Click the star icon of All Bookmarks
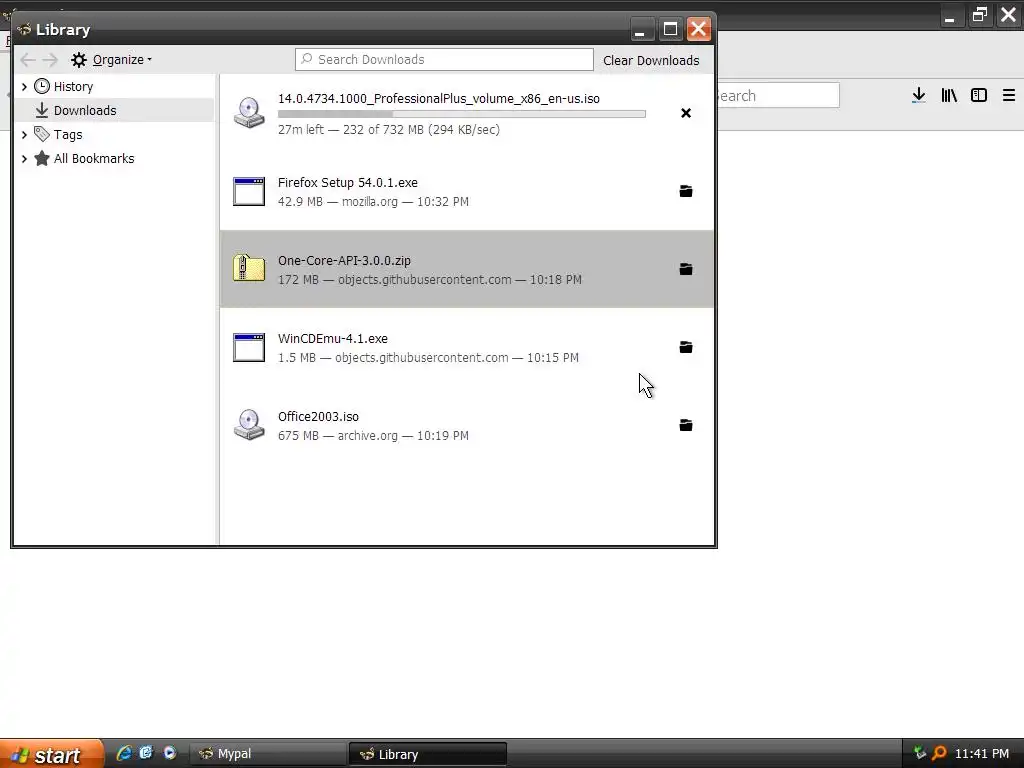1024x768 pixels. point(42,158)
